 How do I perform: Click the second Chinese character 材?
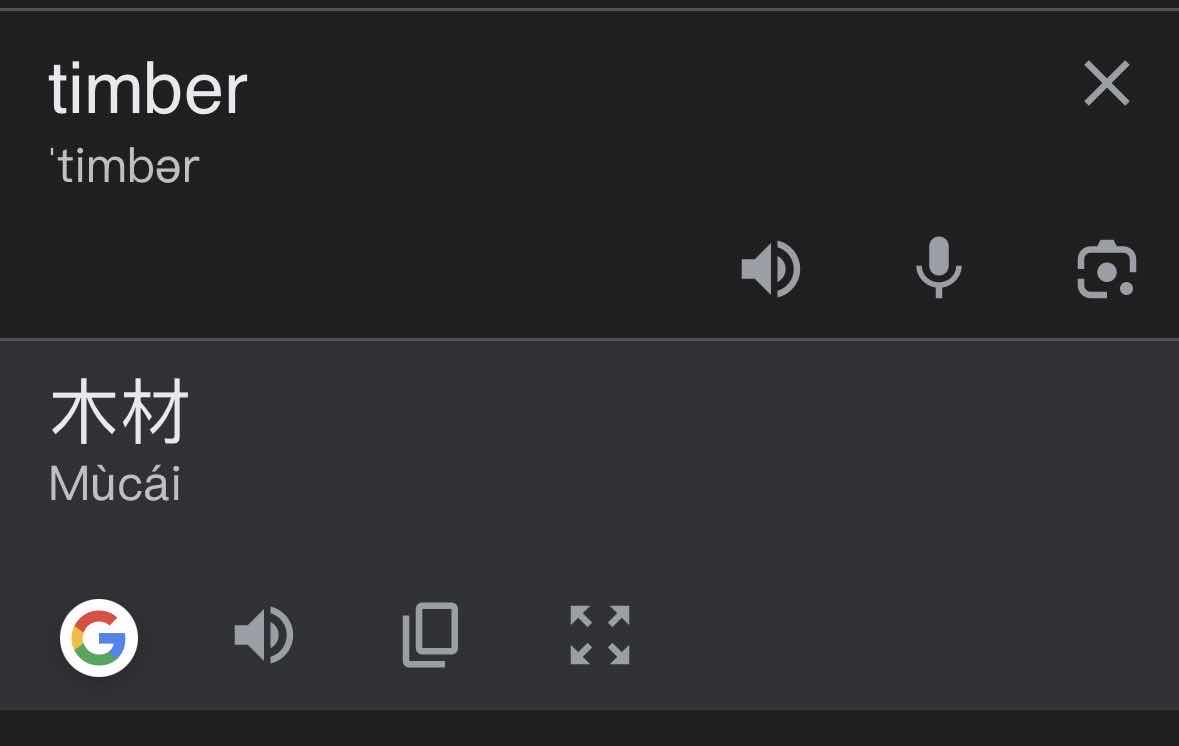click(x=154, y=413)
